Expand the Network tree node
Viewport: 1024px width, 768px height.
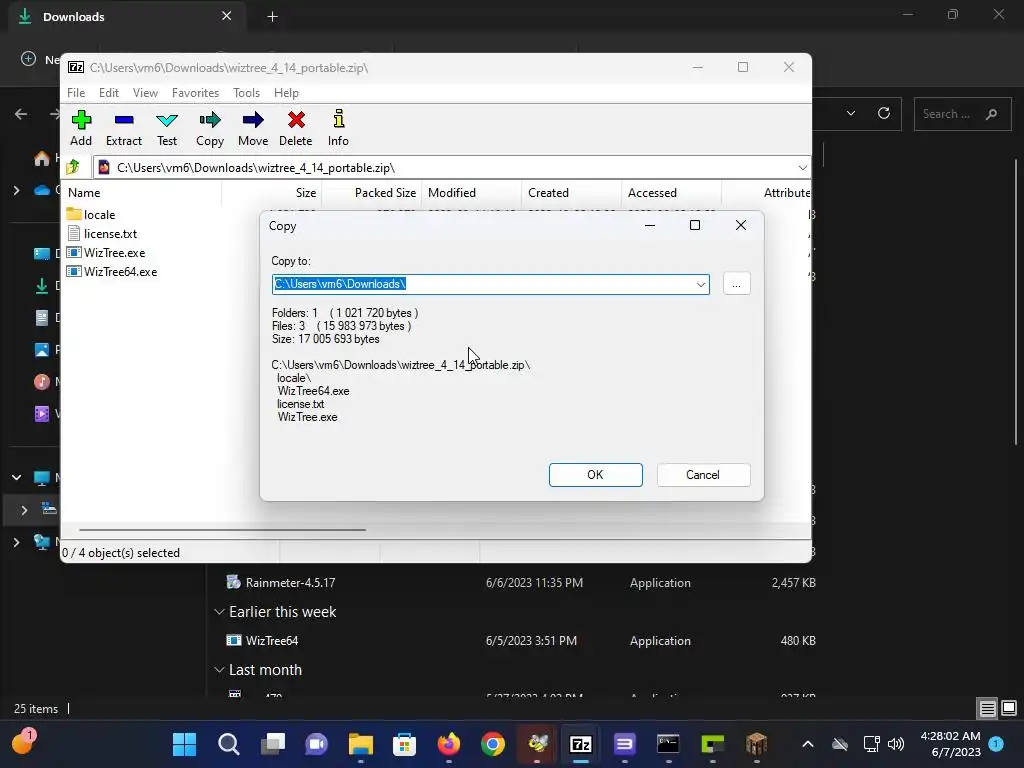[x=16, y=541]
